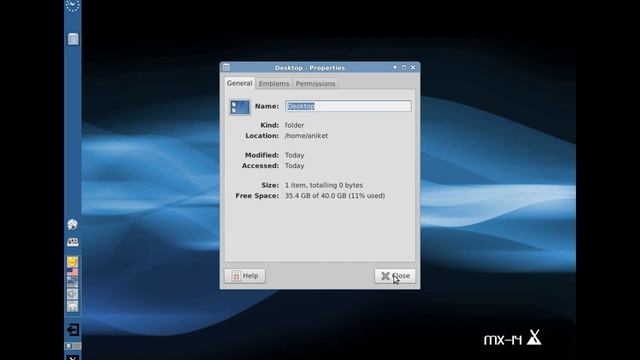
Task: Click the Close button
Action: (x=395, y=276)
